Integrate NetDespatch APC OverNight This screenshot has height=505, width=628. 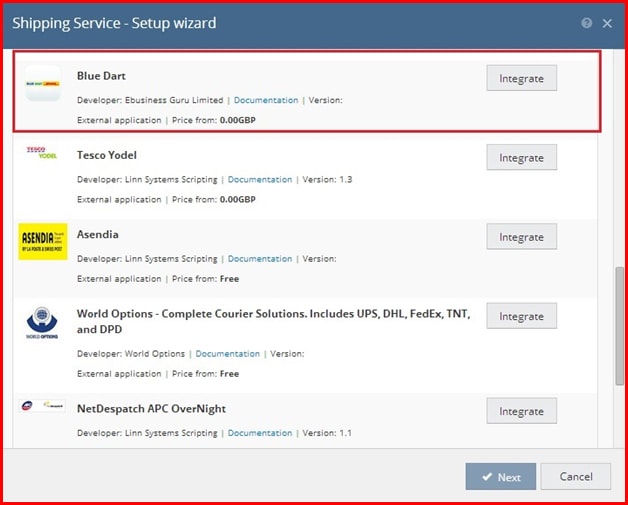coord(521,411)
